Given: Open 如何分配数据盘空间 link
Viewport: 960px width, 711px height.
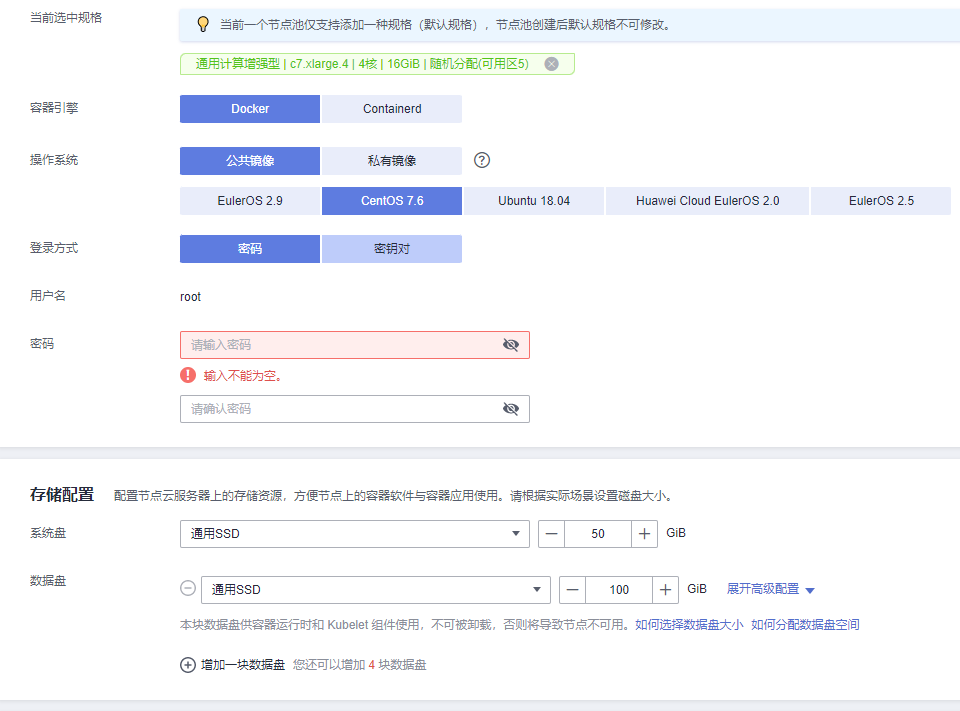Looking at the screenshot, I should coord(805,625).
